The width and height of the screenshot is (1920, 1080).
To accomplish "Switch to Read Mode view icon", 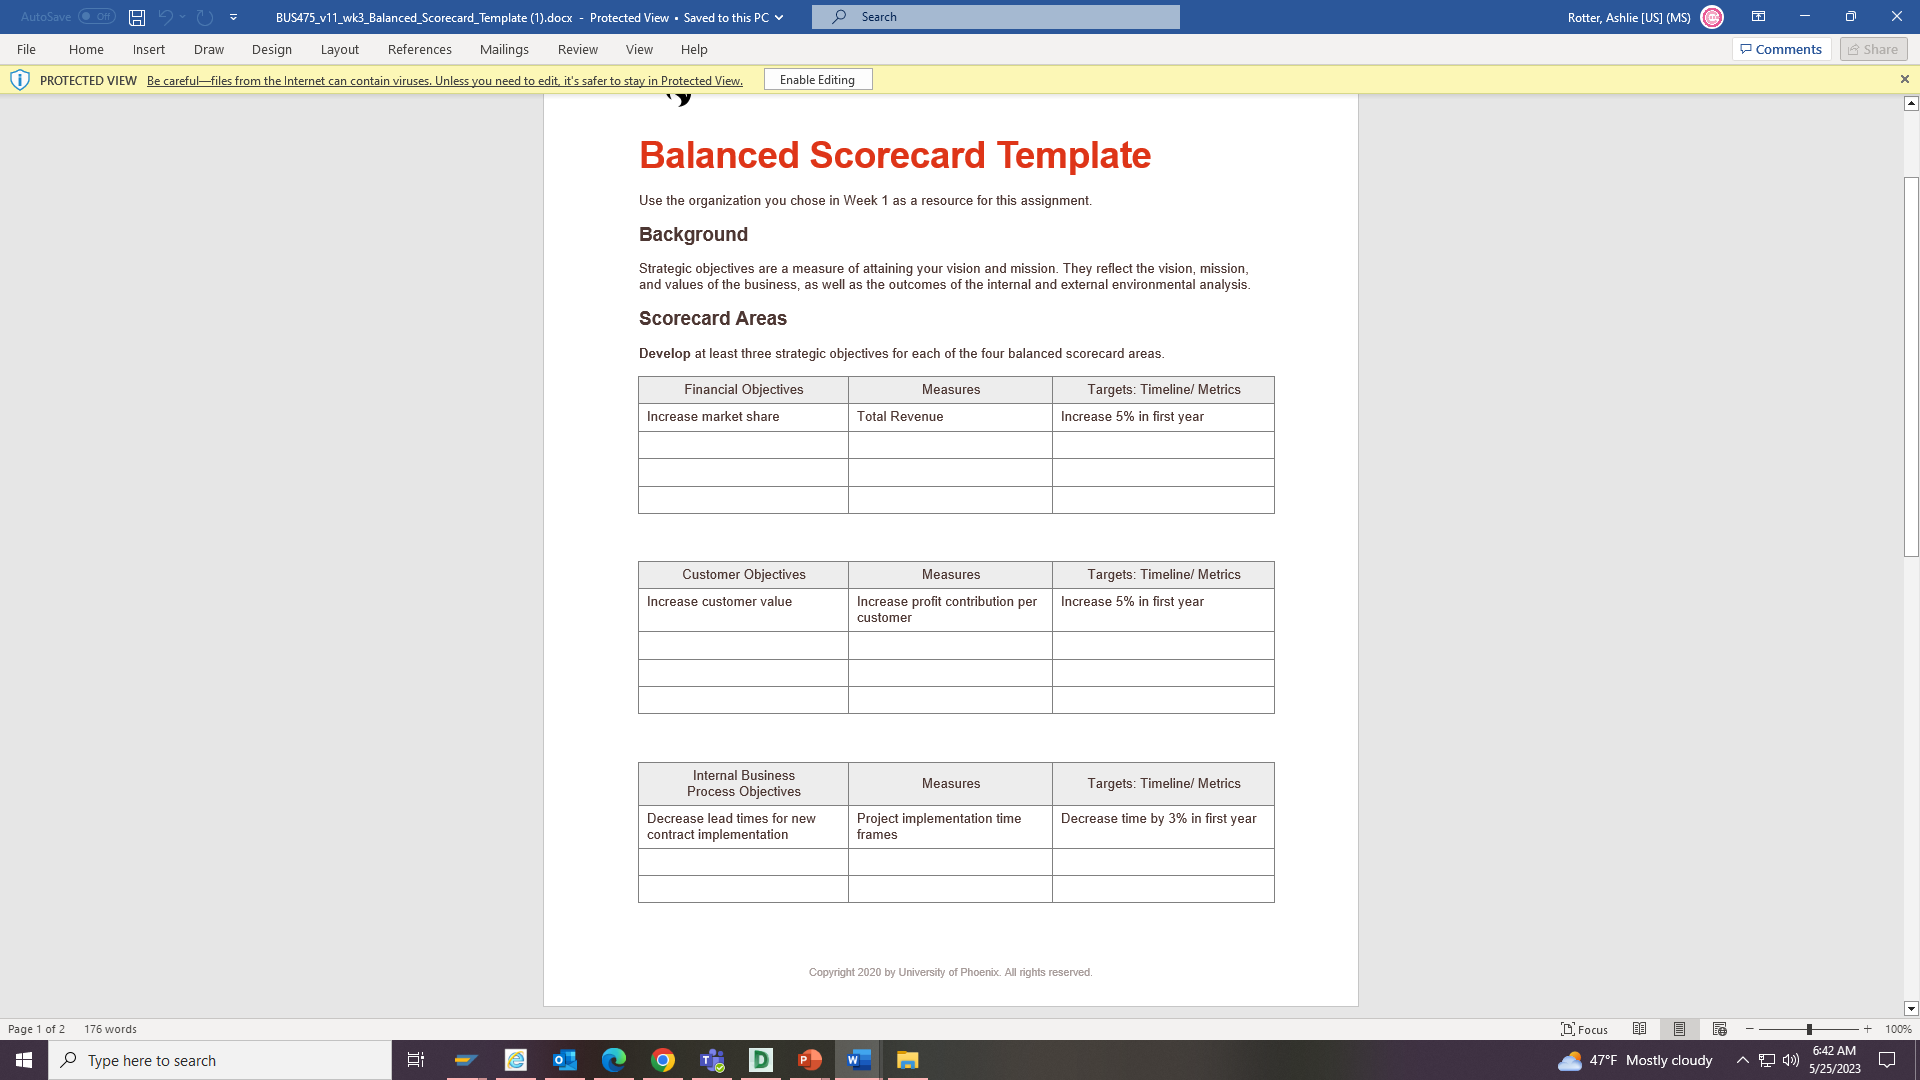I will point(1639,1029).
